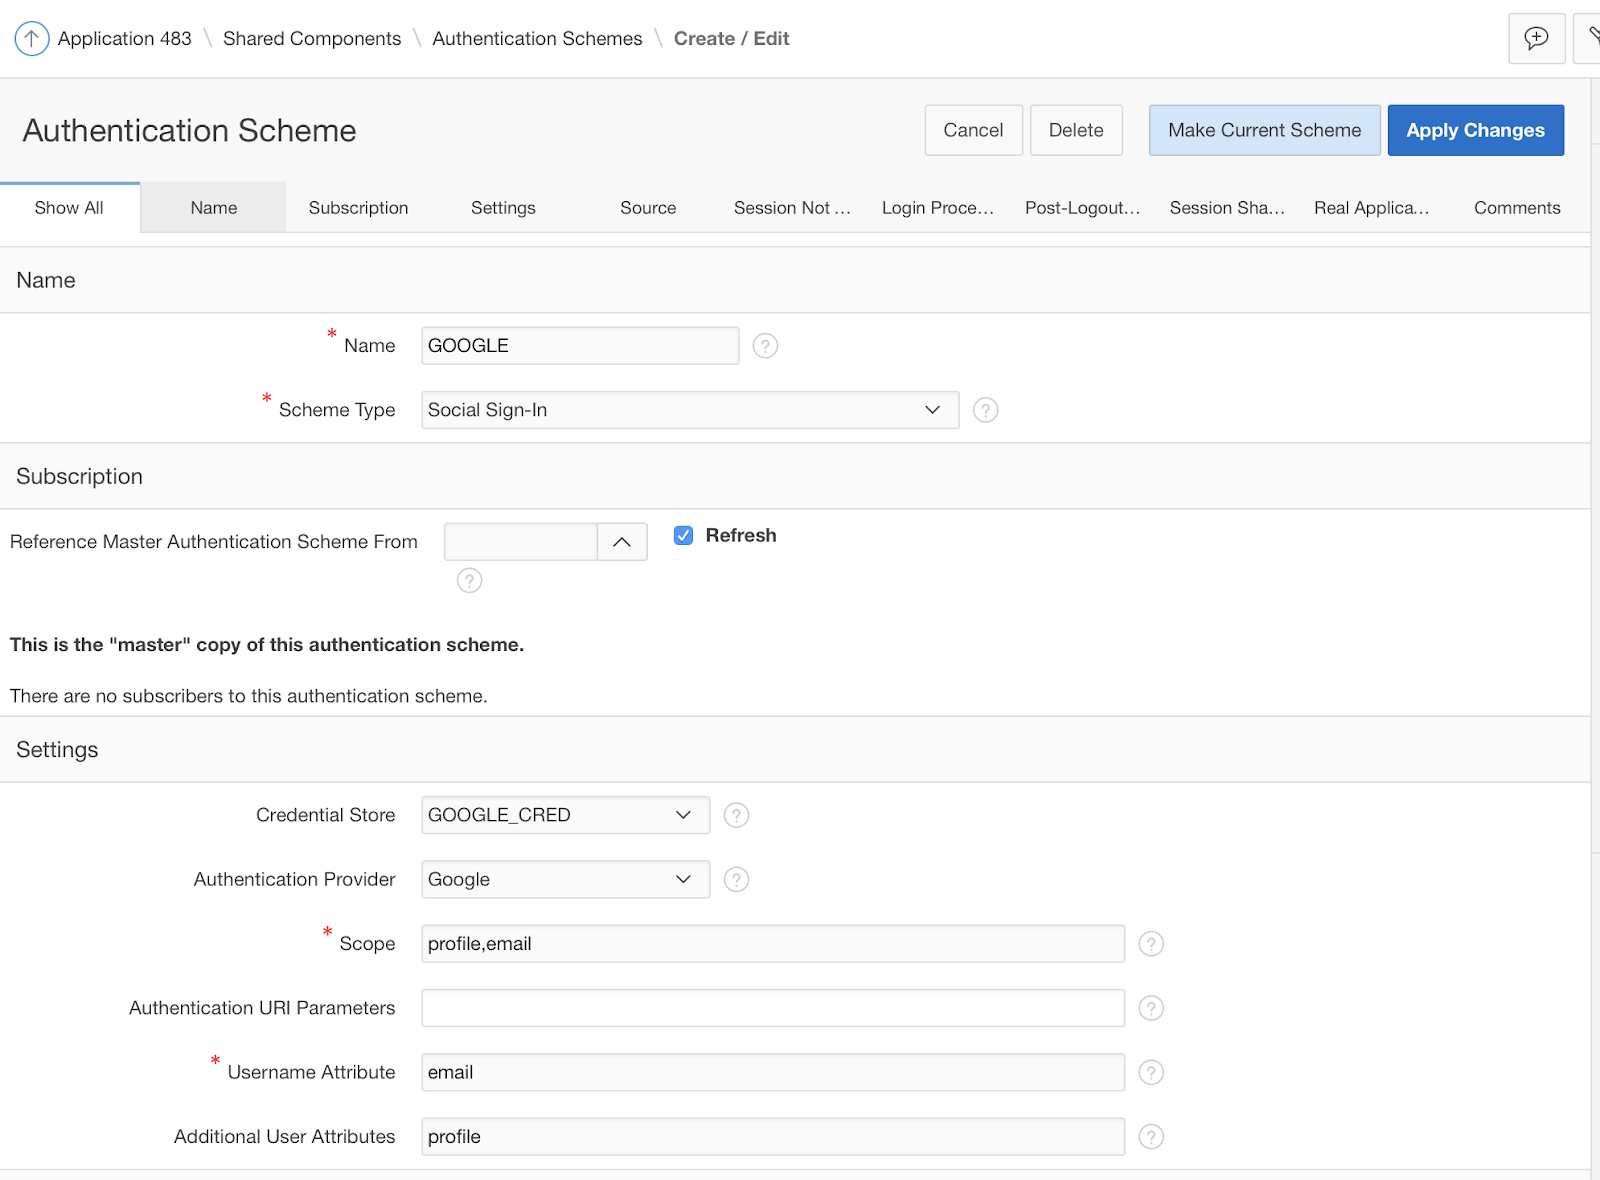
Task: Click the Make Current Scheme button
Action: pyautogui.click(x=1264, y=130)
